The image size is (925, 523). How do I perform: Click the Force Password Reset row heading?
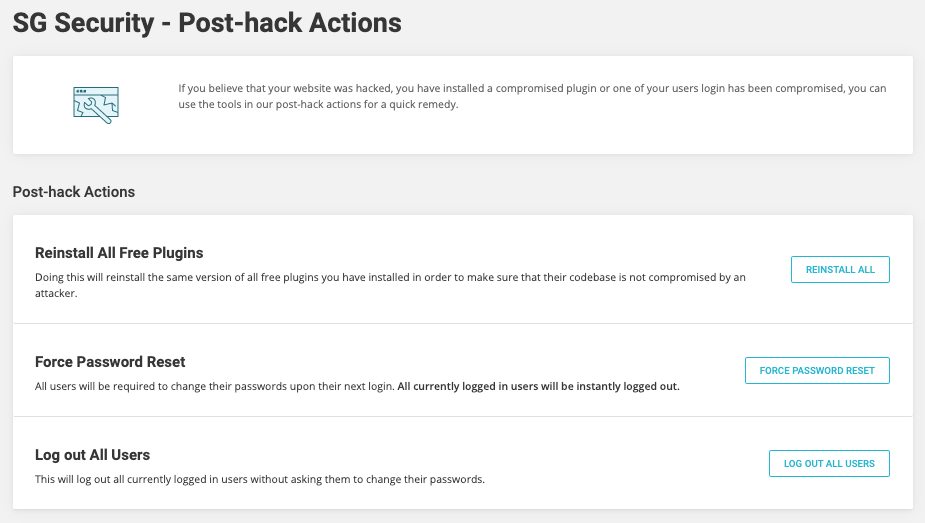(110, 362)
